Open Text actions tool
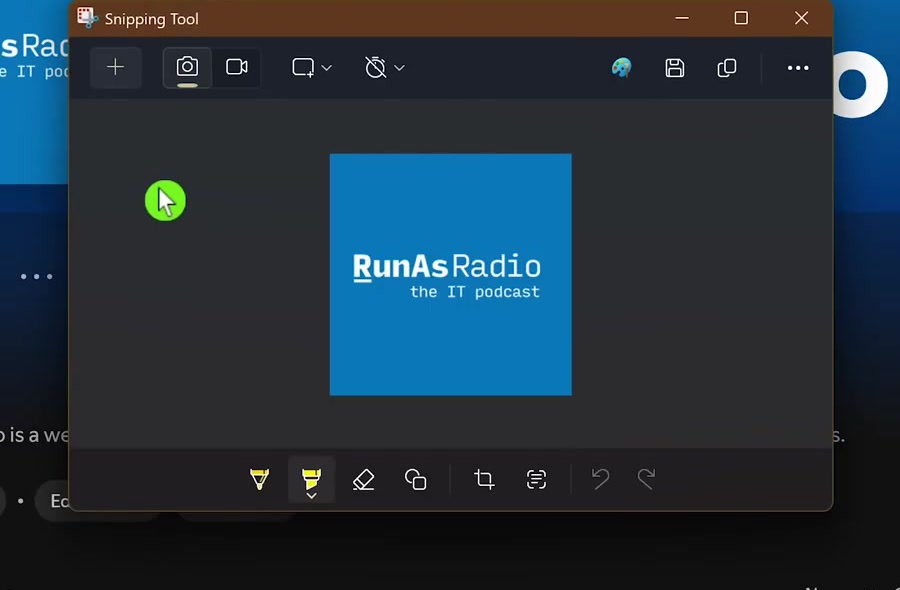The height and width of the screenshot is (590, 900). point(536,479)
